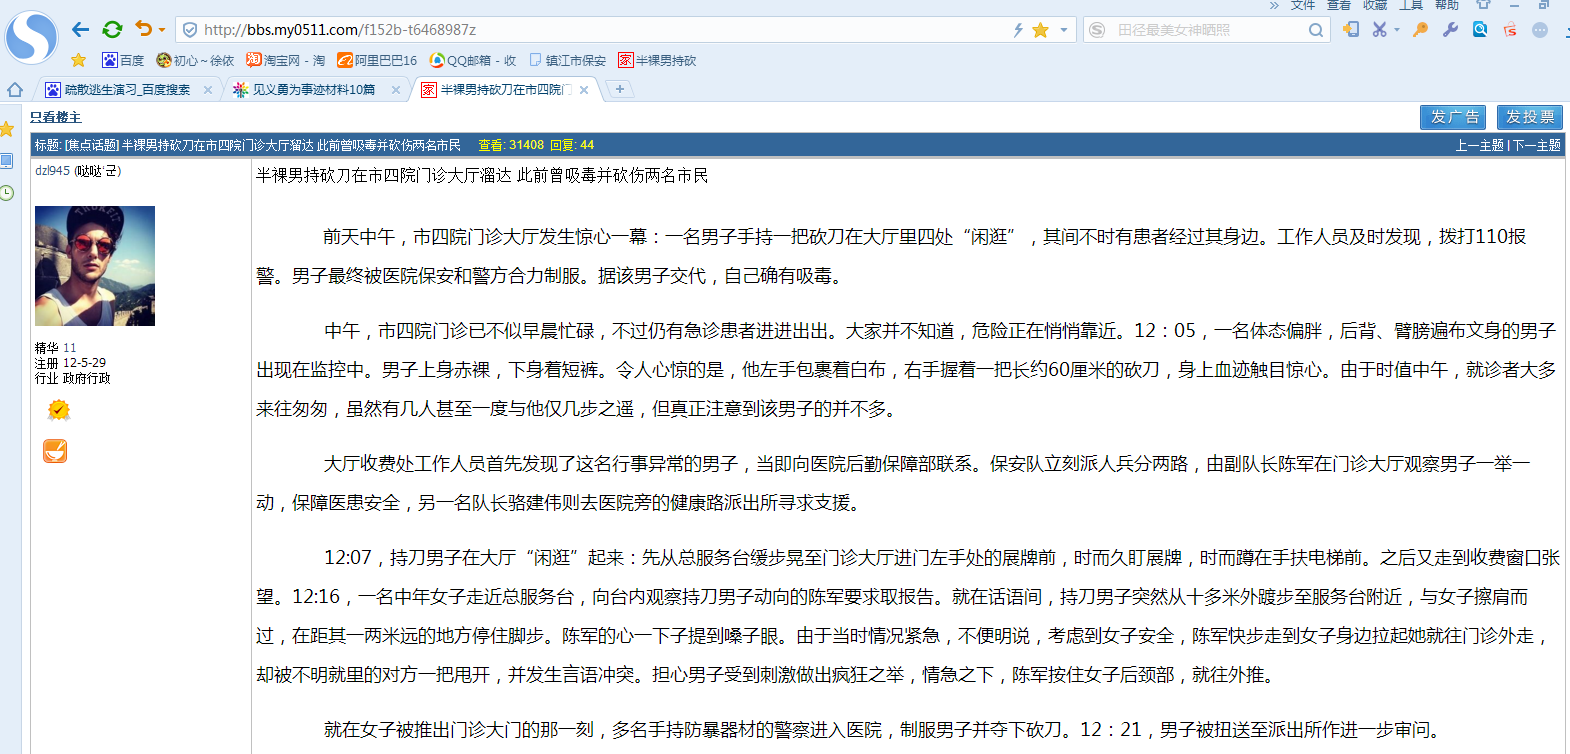1570x754 pixels.
Task: Toggle the yellow bookmark star in address bar
Action: 1040,30
